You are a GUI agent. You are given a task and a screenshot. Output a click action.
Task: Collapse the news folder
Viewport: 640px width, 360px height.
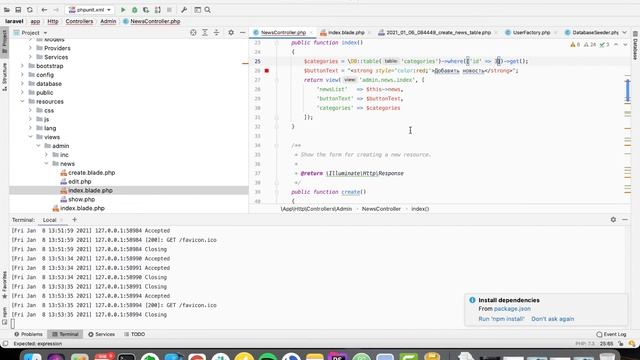click(46, 164)
